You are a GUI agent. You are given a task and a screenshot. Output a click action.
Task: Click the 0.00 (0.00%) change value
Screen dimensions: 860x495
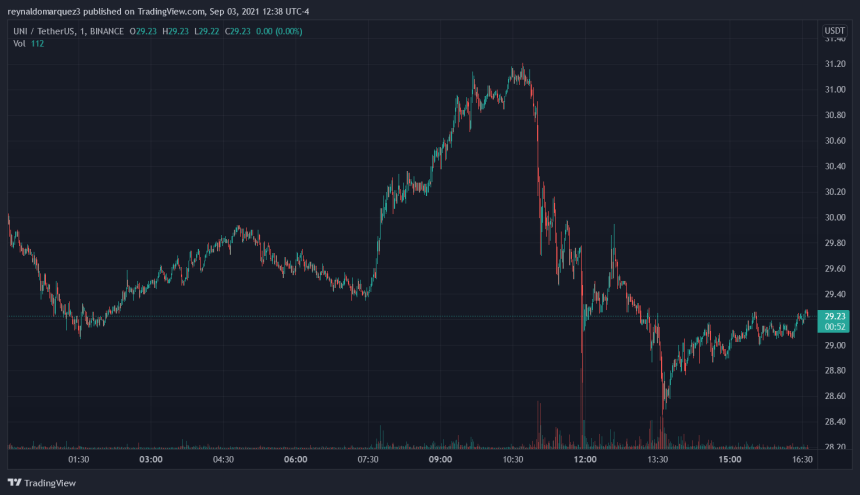273,32
